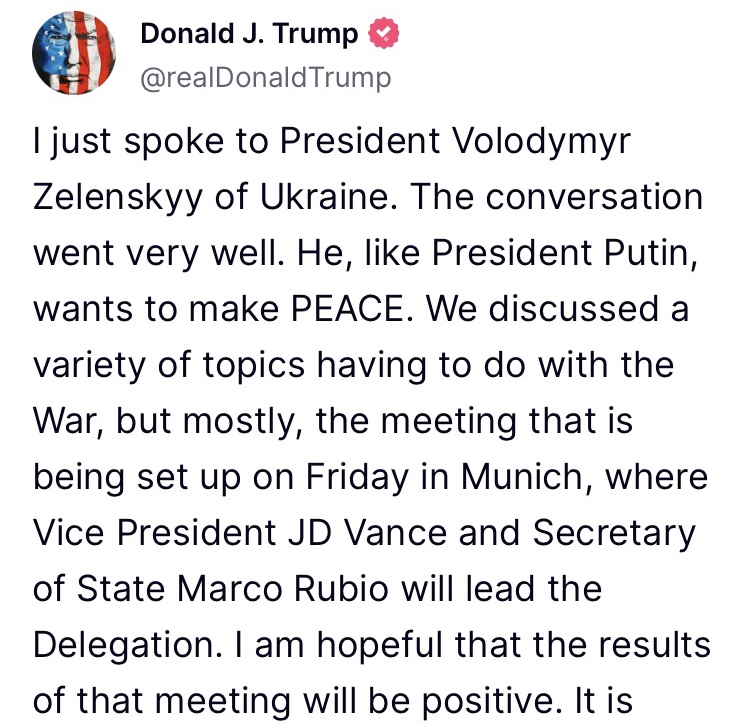Click the name Volodymyr in the post
750x727 pixels.
[541, 142]
